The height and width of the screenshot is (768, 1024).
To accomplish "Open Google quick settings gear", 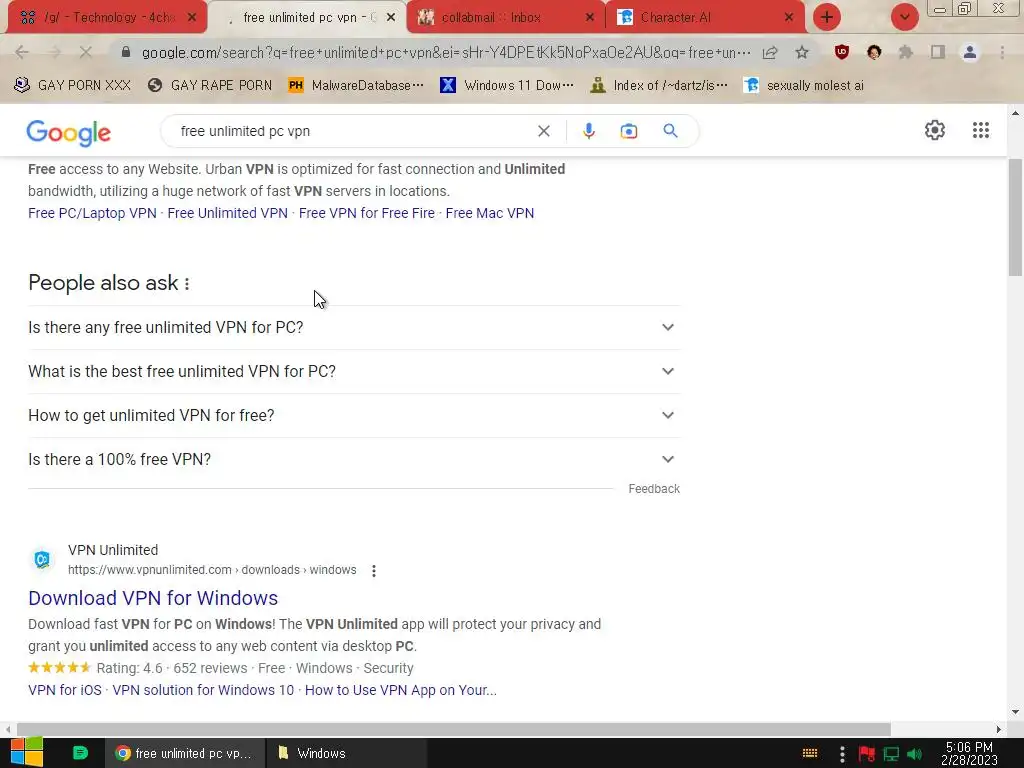I will 935,130.
